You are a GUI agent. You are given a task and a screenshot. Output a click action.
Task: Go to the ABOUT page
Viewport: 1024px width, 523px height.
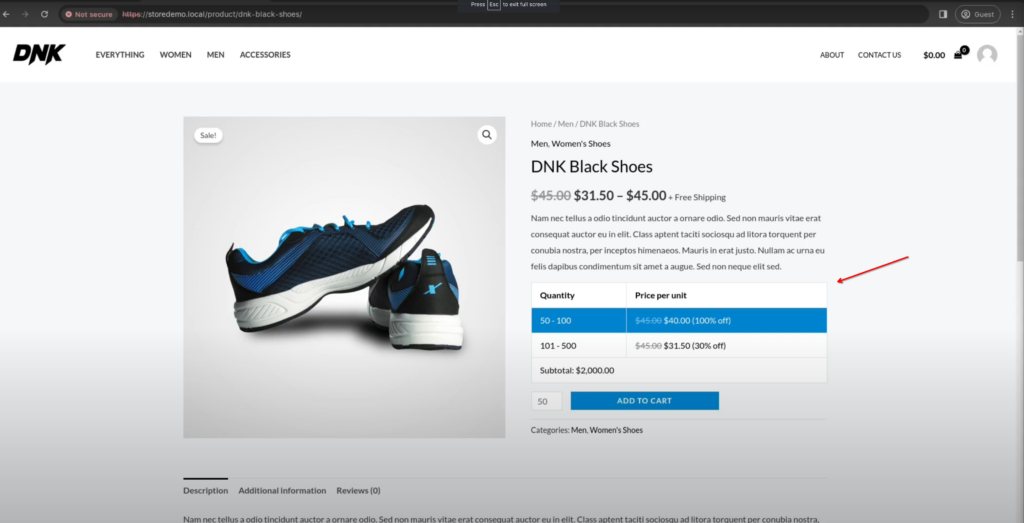click(832, 55)
